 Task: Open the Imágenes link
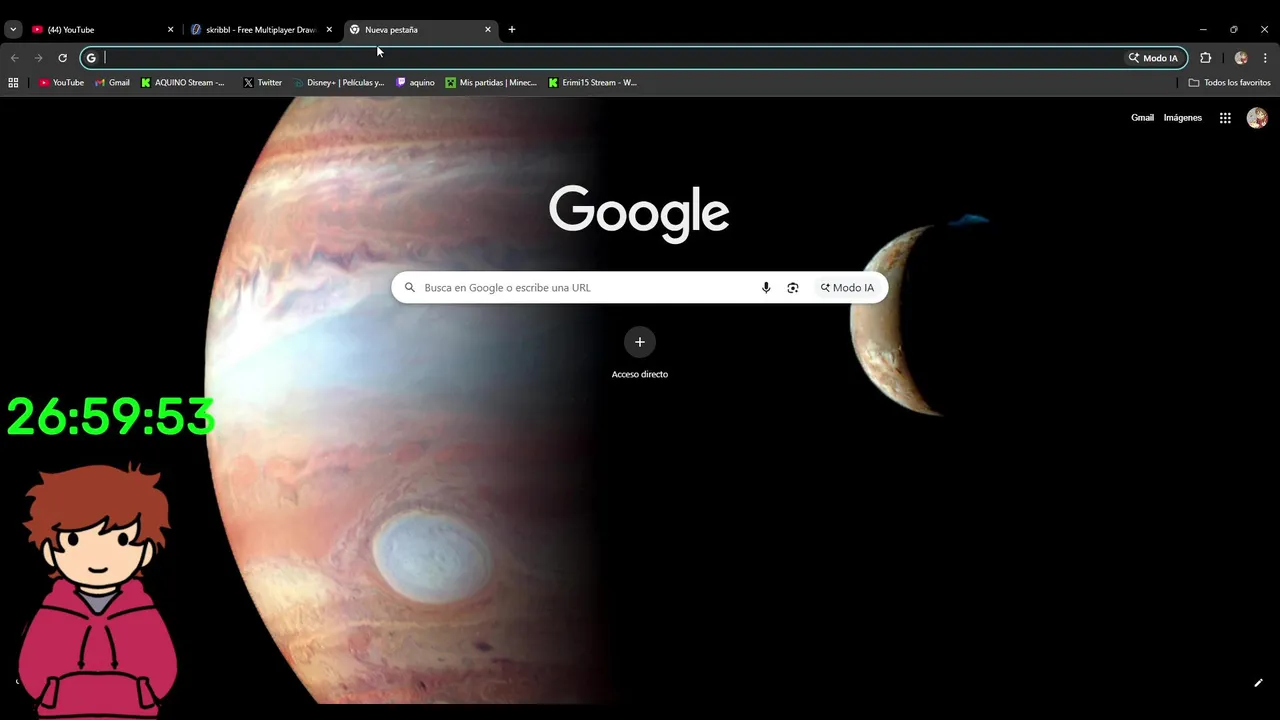coord(1182,118)
